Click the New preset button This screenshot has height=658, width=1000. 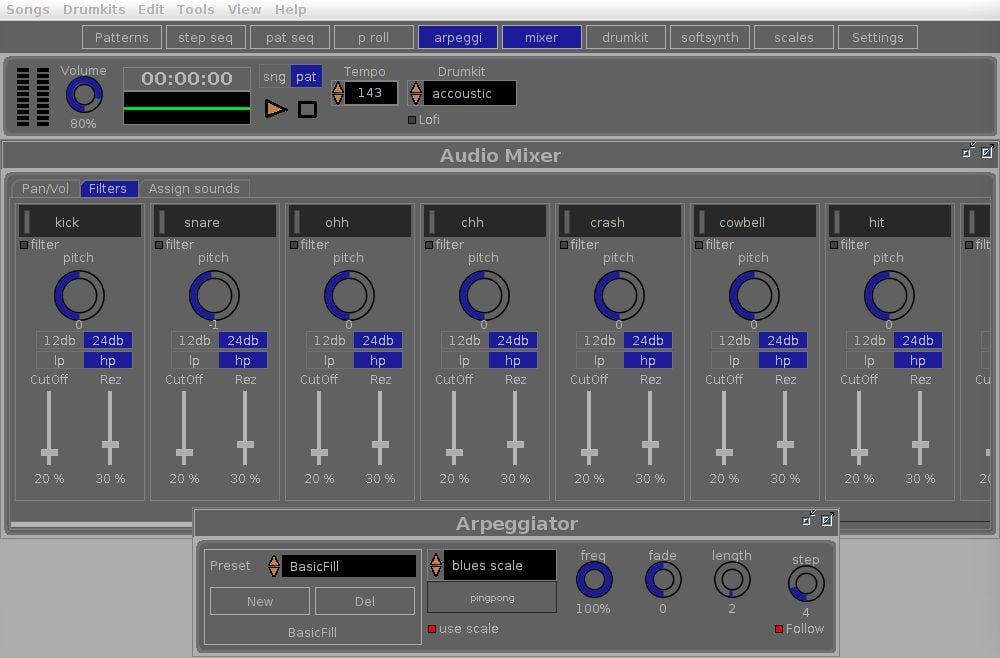[x=260, y=601]
